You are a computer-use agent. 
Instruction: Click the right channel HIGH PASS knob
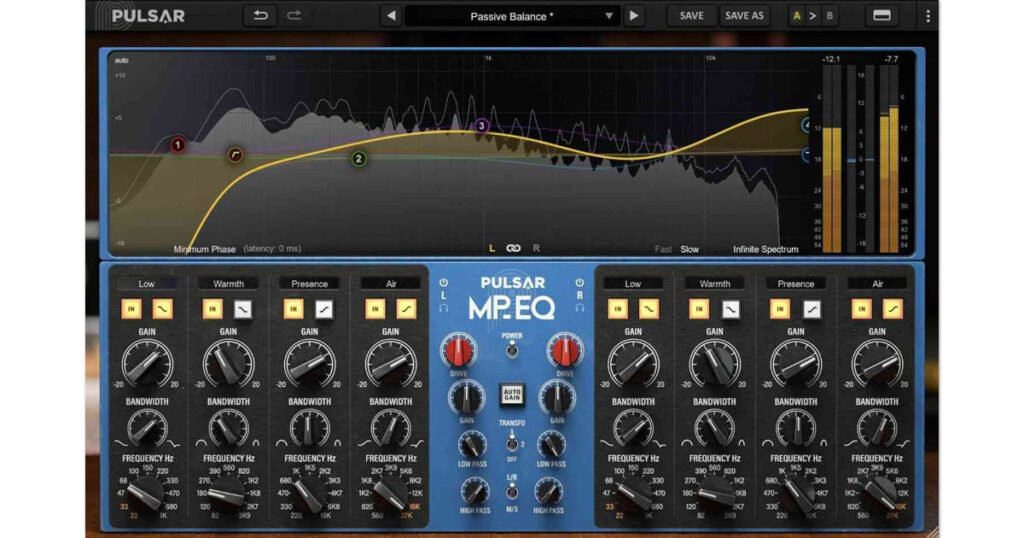point(548,491)
